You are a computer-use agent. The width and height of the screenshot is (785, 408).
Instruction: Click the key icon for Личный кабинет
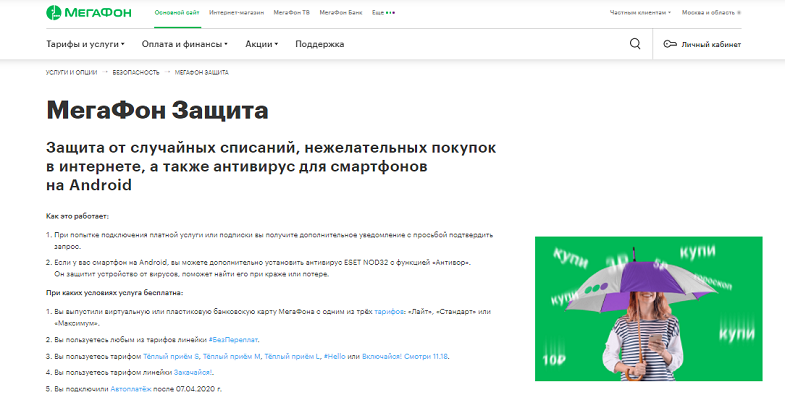(670, 44)
